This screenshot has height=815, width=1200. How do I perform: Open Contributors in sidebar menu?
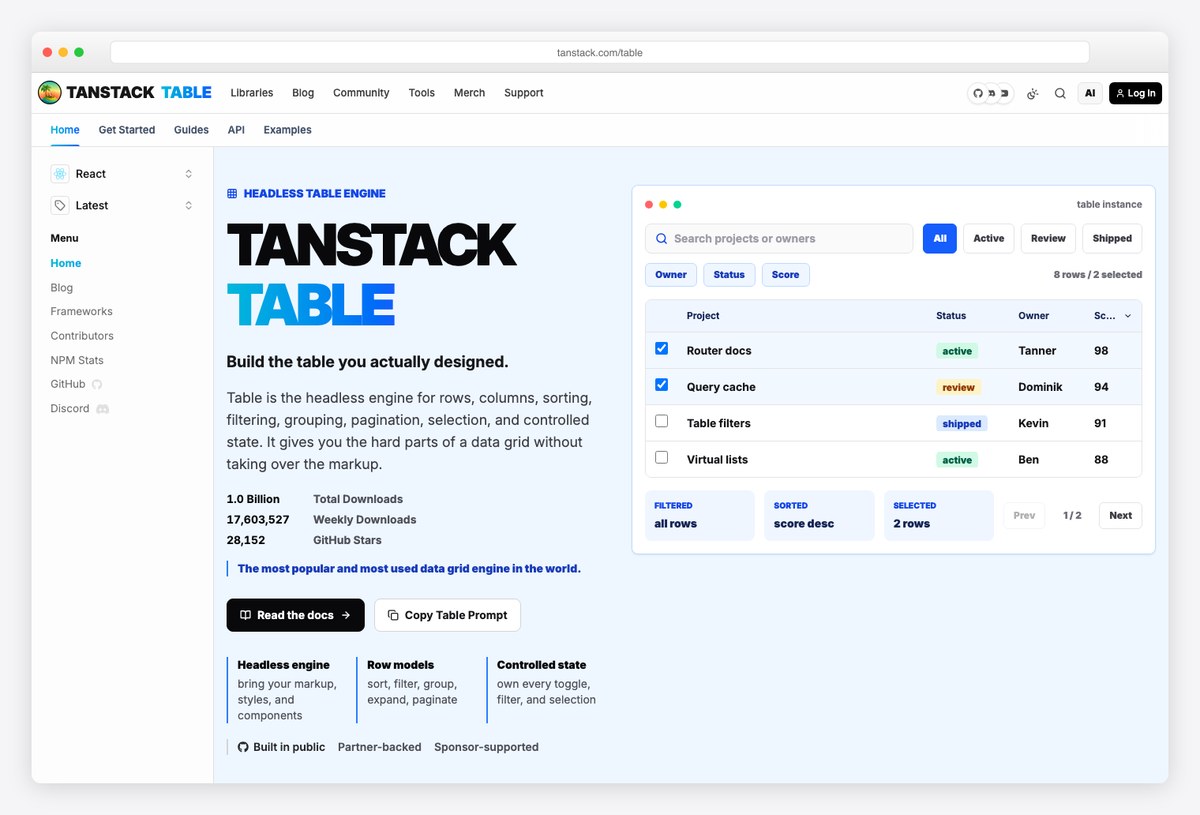(82, 336)
